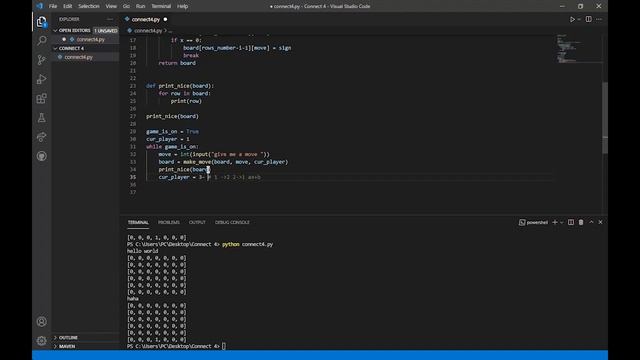
Task: Open the Help menu
Action: pos(182,6)
